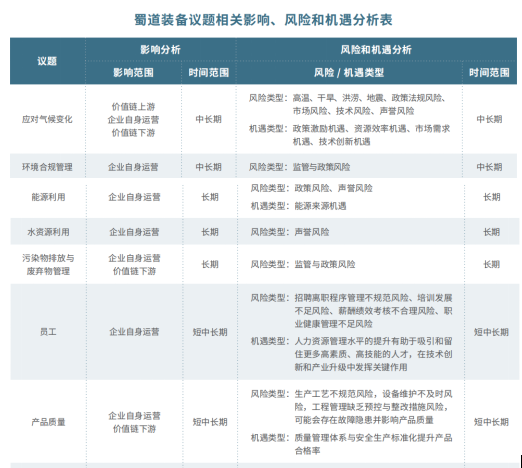Viewport: 522px width, 468px height.
Task: Select rightmost "短中长期" in 员工 row
Action: point(492,332)
